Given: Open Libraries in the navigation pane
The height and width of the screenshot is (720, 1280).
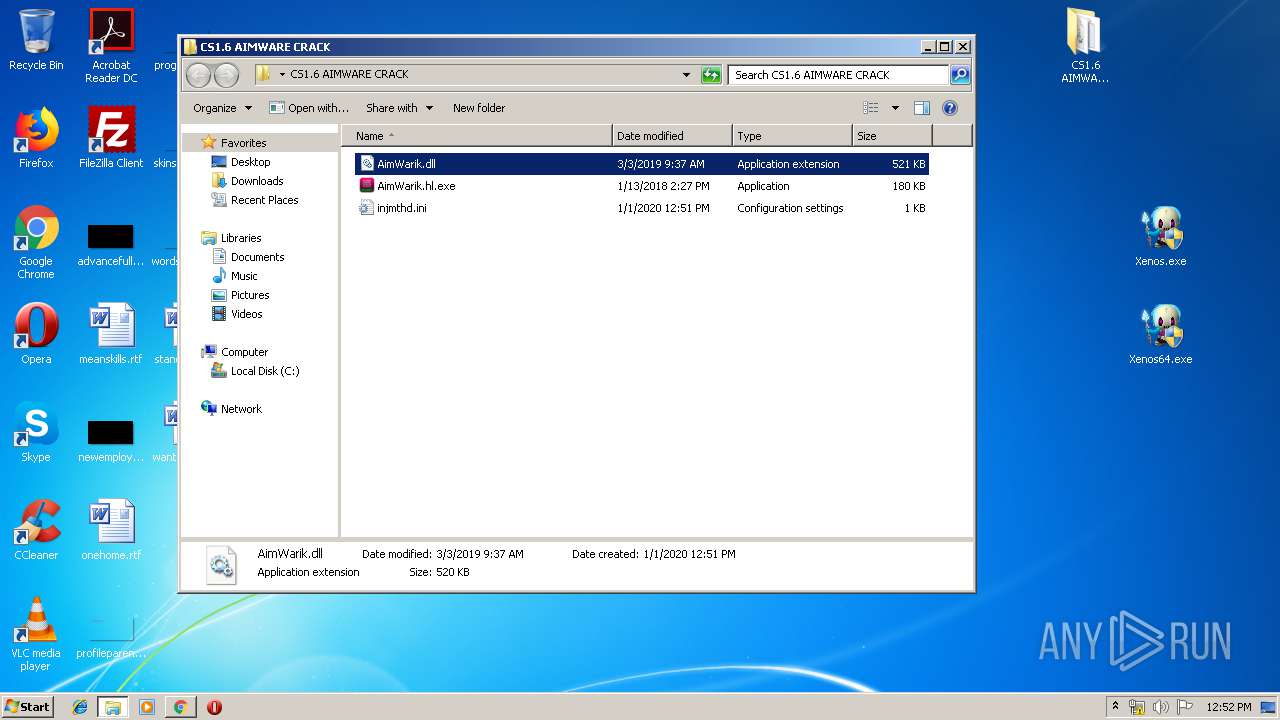Looking at the screenshot, I should pyautogui.click(x=241, y=238).
